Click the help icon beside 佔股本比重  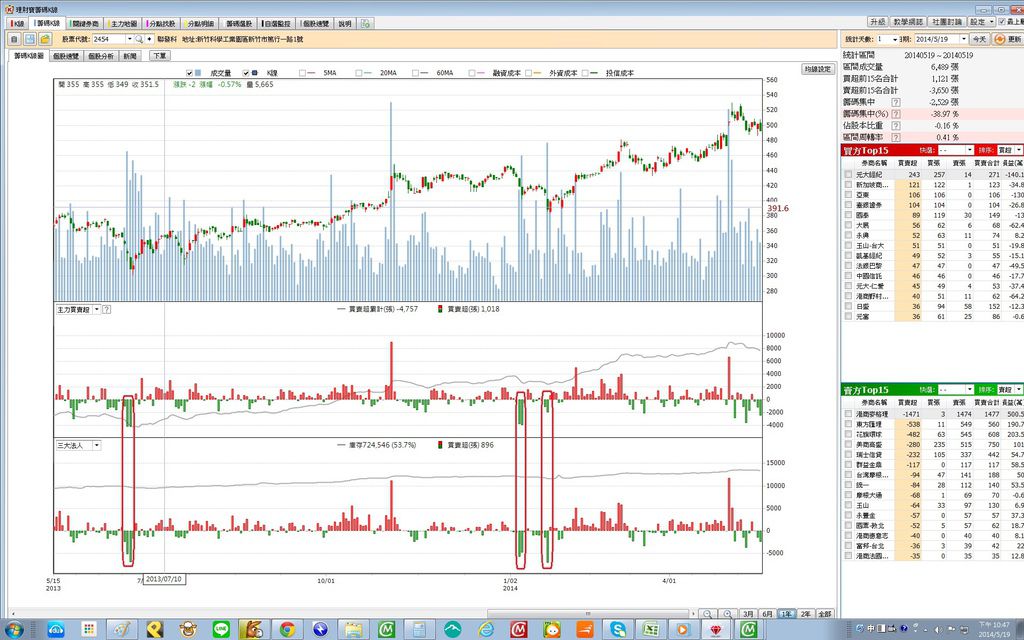coord(896,125)
